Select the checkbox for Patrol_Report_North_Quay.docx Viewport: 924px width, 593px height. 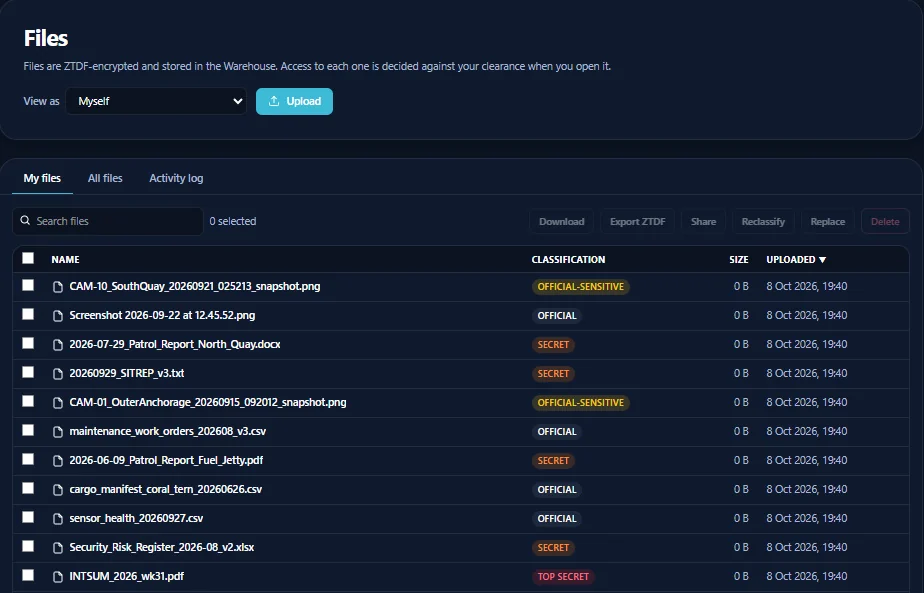pos(28,343)
